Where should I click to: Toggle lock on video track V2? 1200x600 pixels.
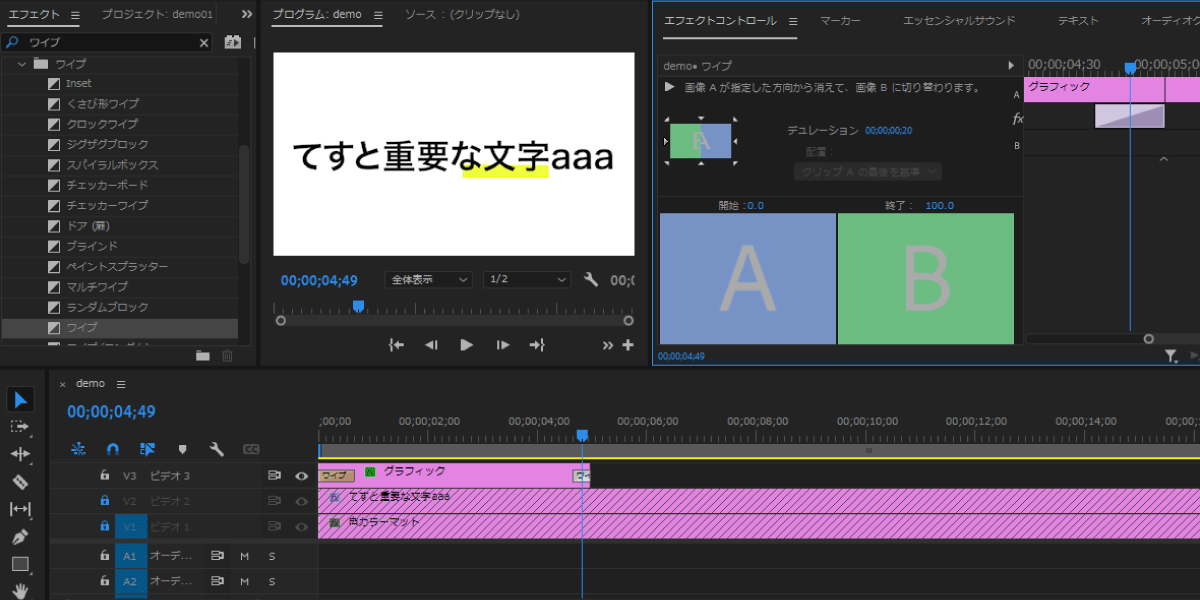click(104, 501)
